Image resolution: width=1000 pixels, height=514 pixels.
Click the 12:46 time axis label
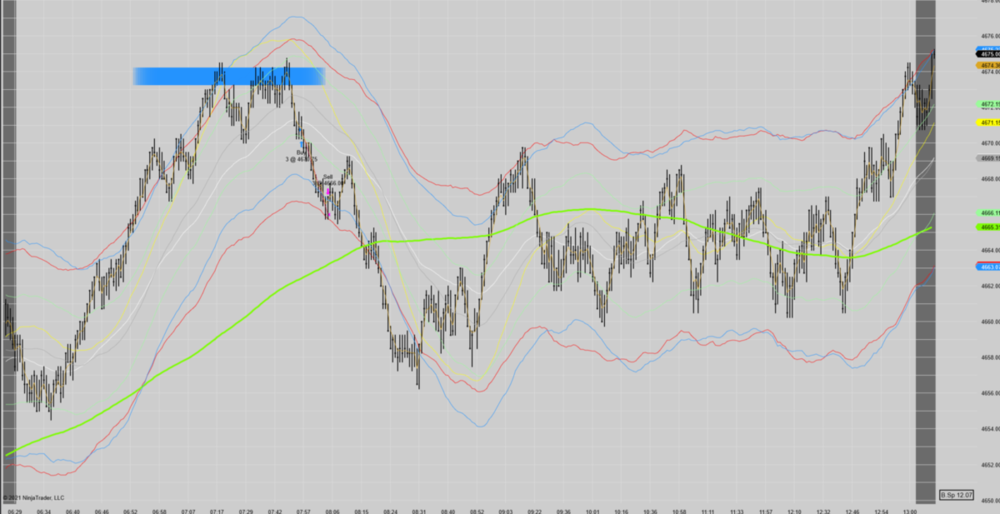click(x=852, y=509)
